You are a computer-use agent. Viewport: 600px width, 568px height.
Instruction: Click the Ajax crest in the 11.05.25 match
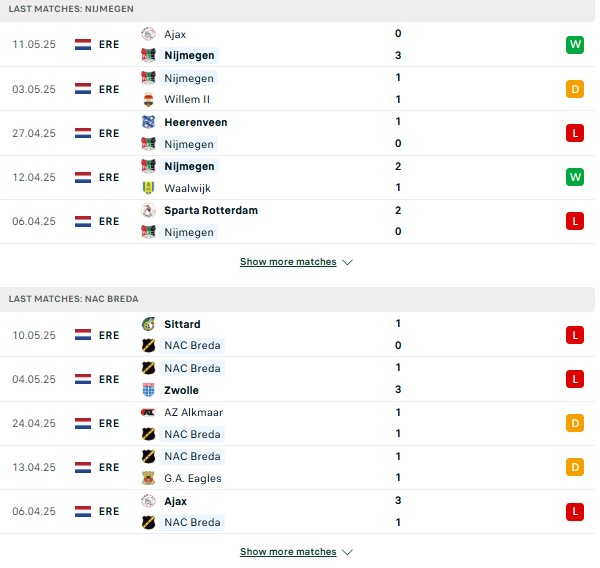tap(148, 34)
